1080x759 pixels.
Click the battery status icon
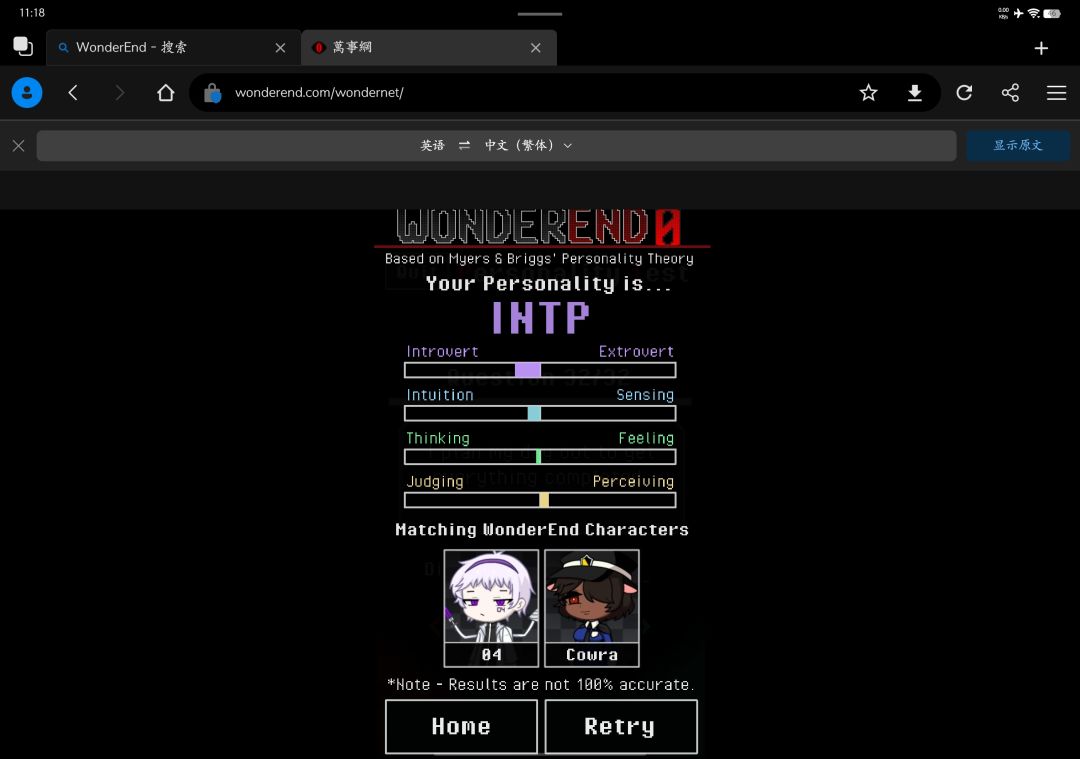1052,13
